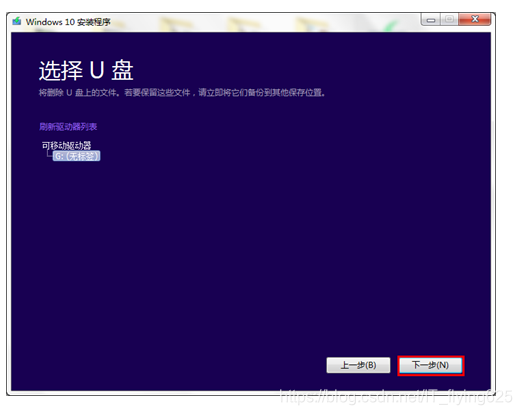Click the Windows 10 setup title icon
The image size is (522, 415).
[x=17, y=22]
